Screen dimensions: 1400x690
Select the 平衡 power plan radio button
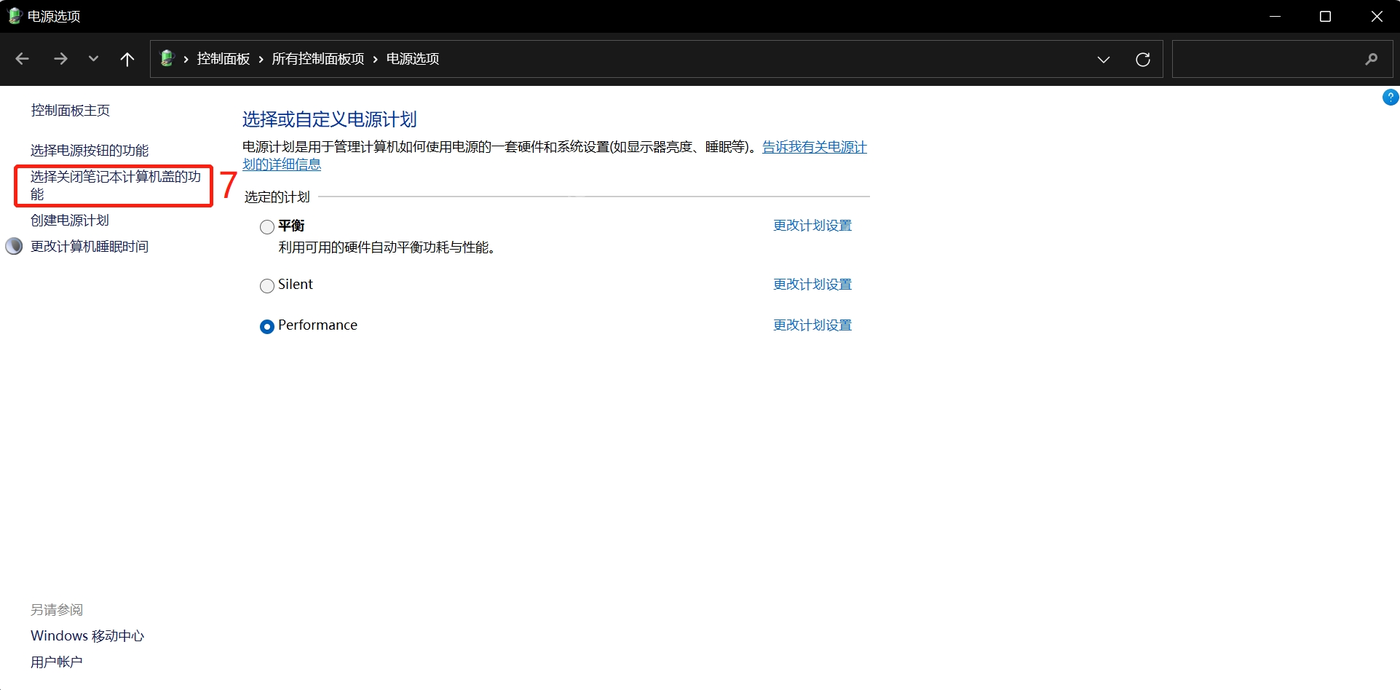tap(267, 227)
